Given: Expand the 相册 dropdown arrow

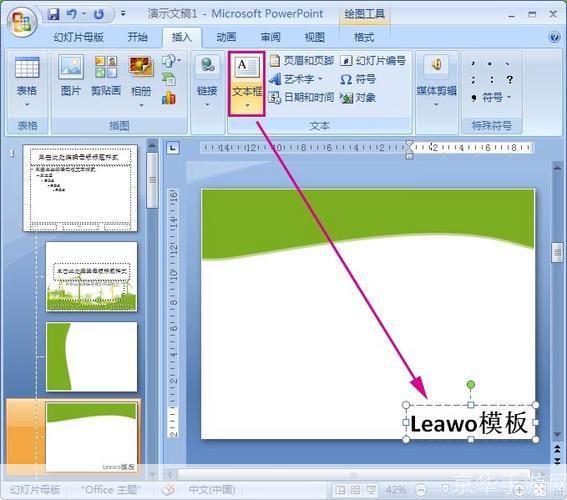Looking at the screenshot, I should (141, 105).
